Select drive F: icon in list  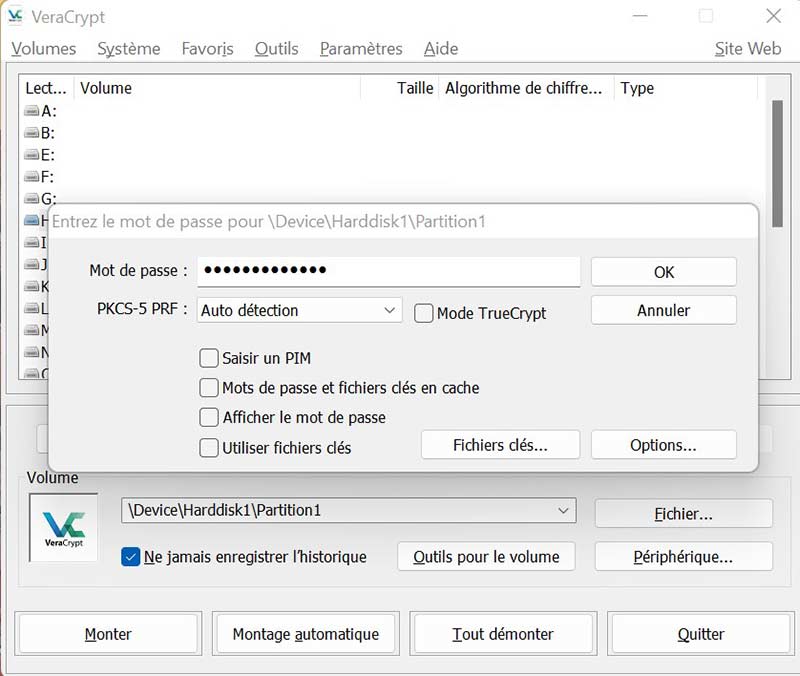pos(32,177)
